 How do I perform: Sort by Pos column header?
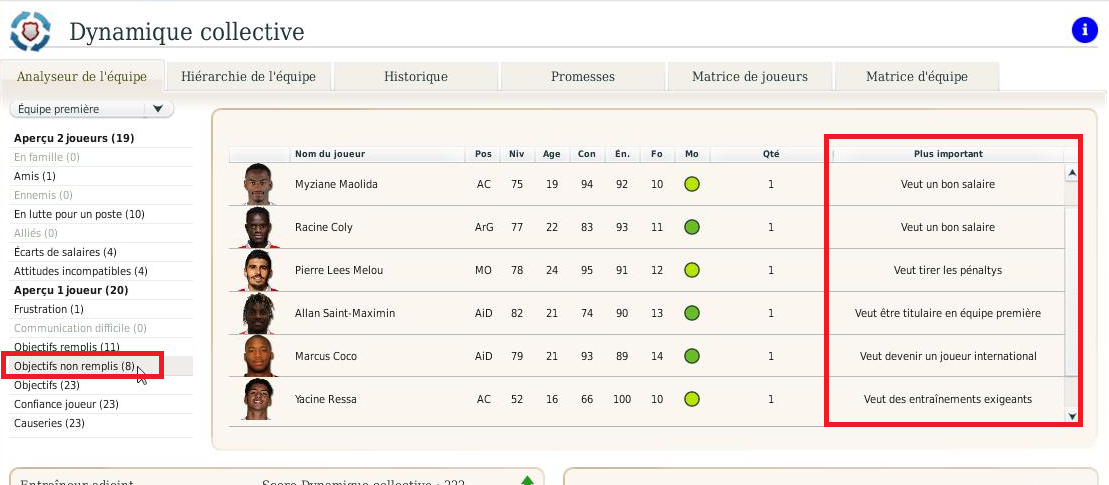[483, 154]
